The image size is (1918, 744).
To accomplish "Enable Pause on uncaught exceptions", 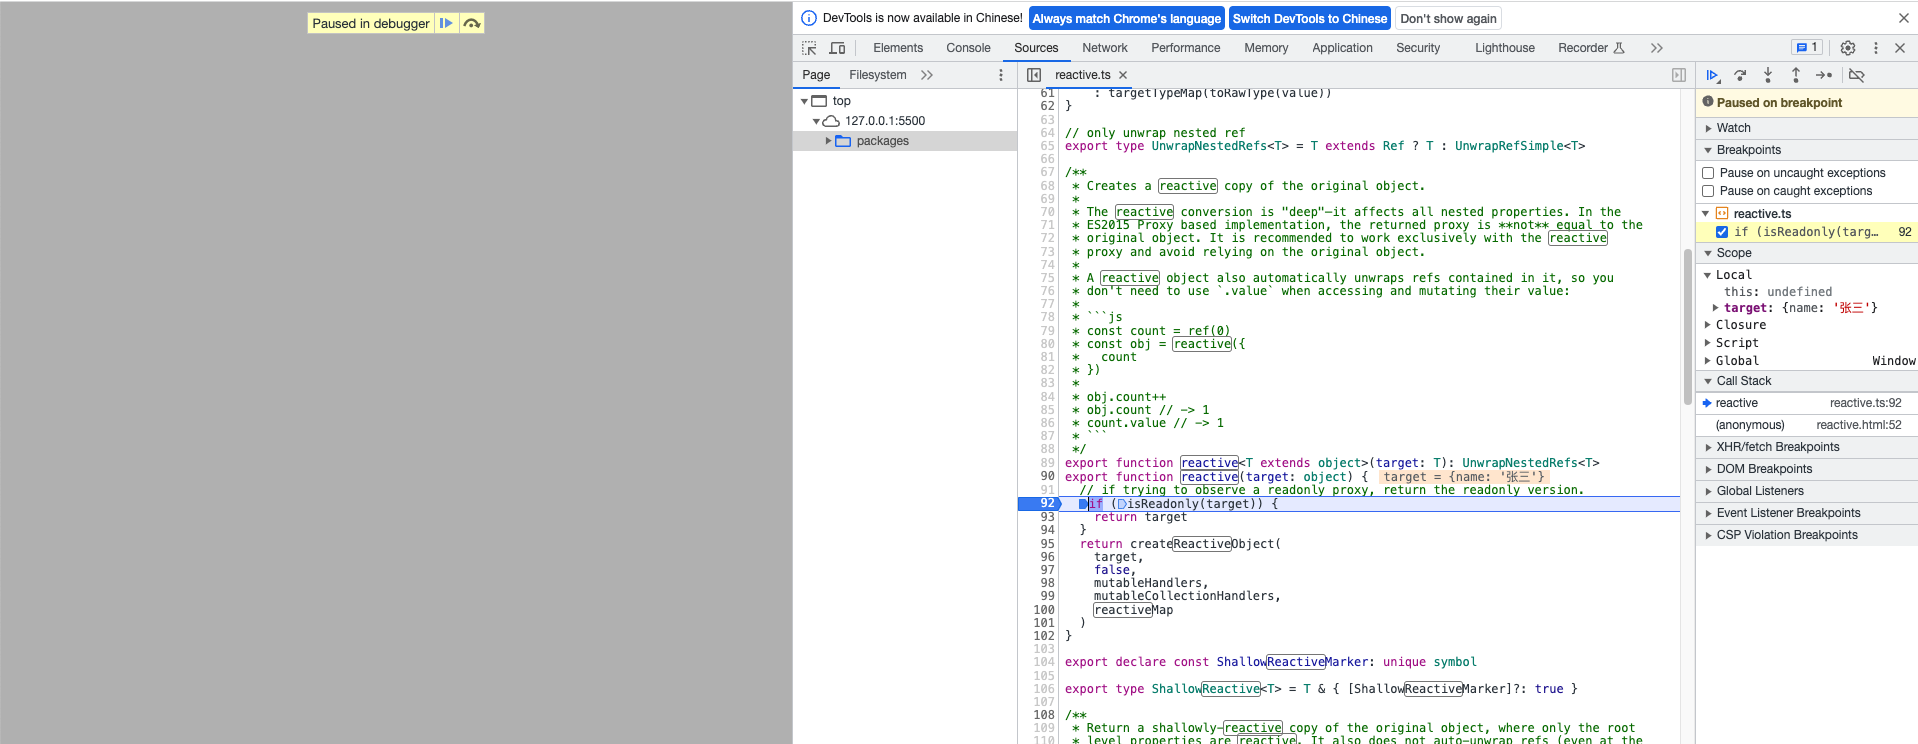I will (x=1708, y=173).
